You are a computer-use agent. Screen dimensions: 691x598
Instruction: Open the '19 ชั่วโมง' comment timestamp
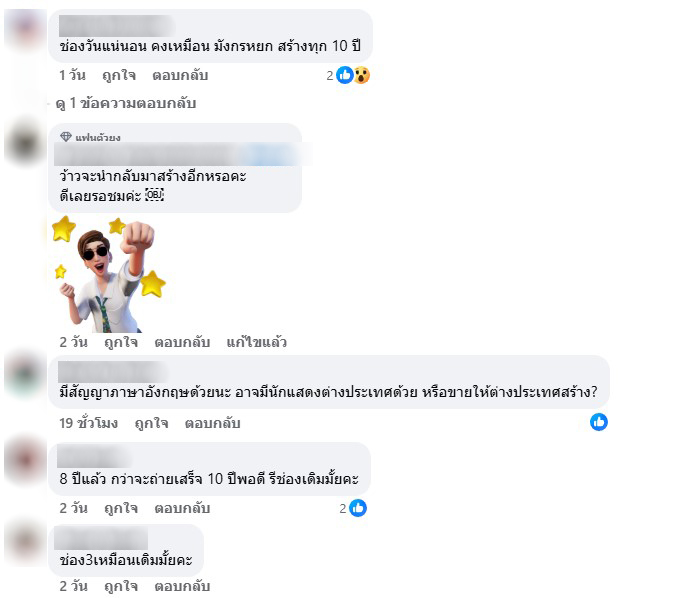click(x=89, y=423)
